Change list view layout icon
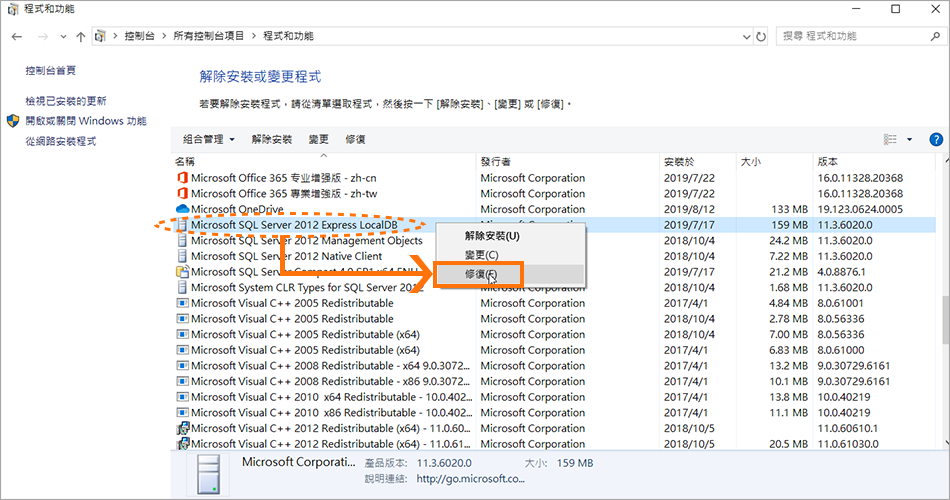Image resolution: width=950 pixels, height=500 pixels. (x=890, y=139)
